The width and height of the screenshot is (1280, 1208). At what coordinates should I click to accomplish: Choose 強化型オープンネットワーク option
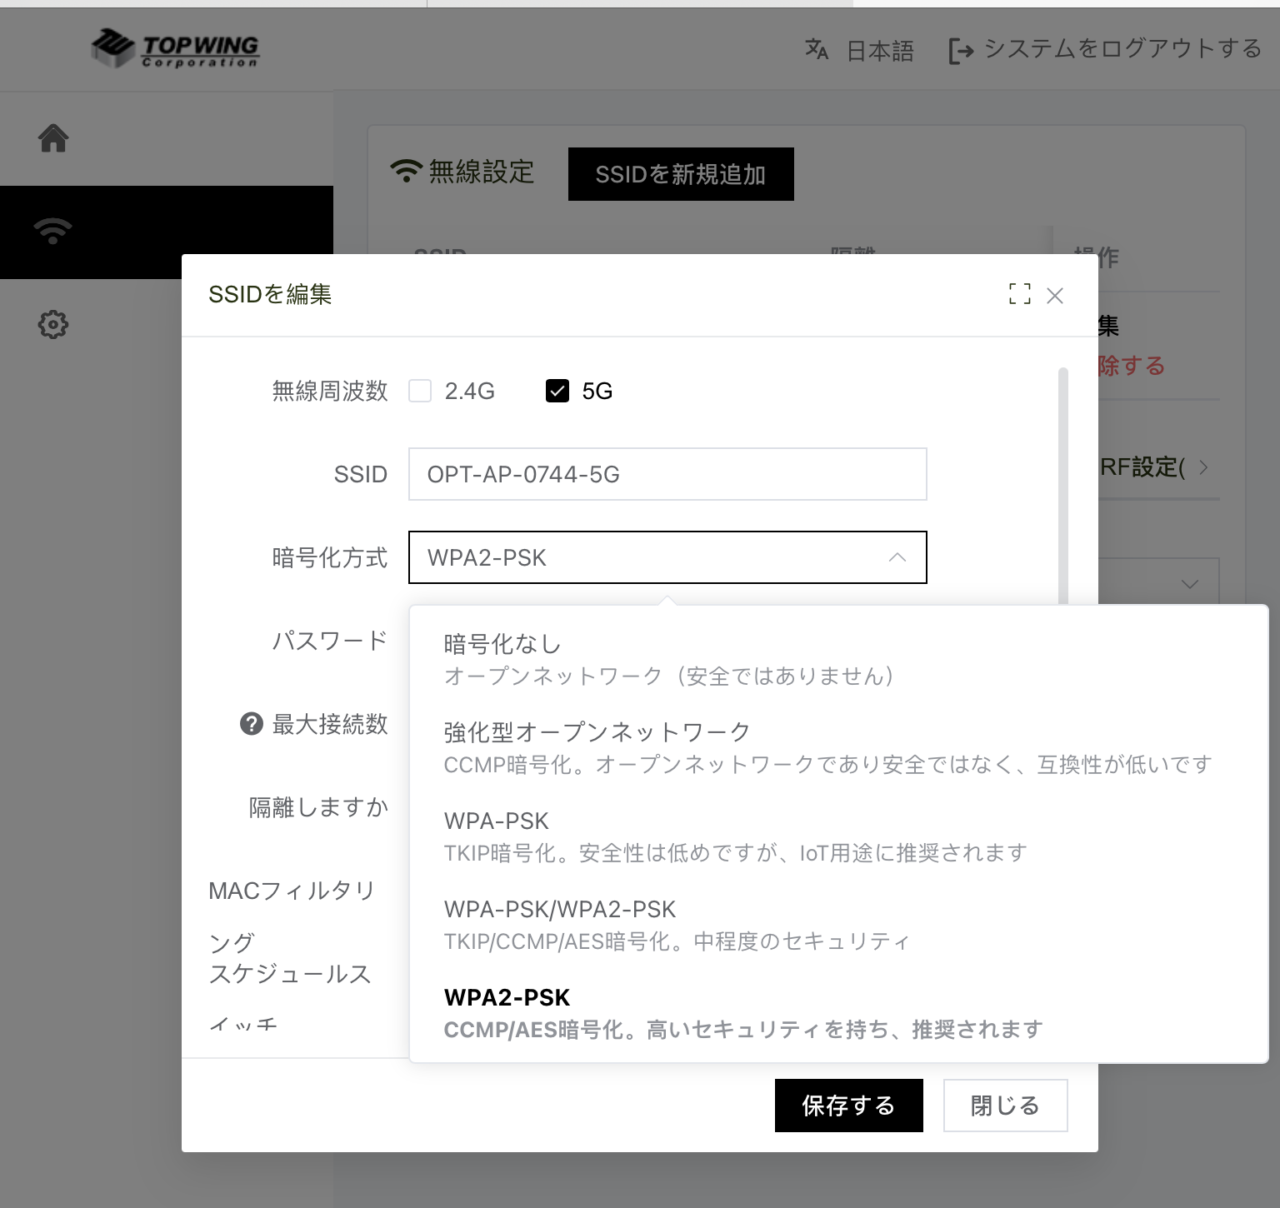point(838,748)
